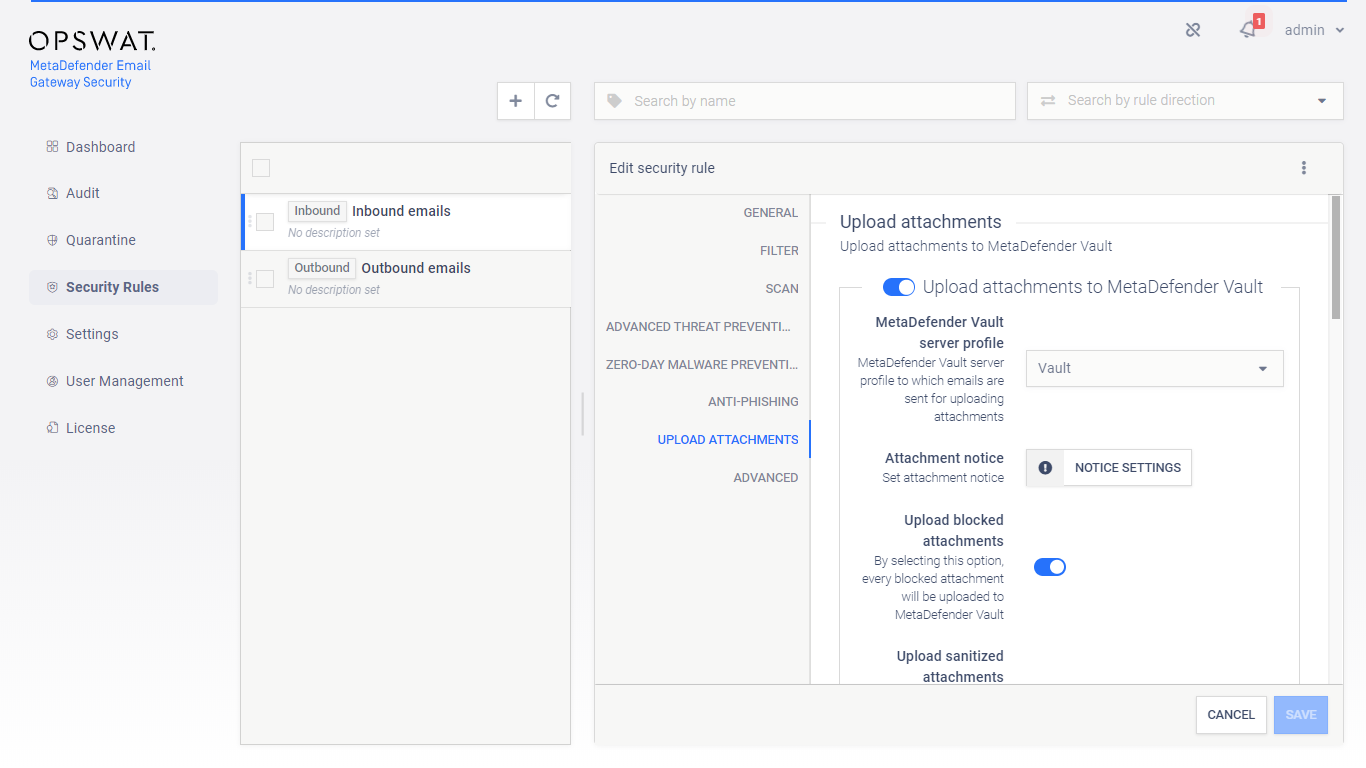Click the rule settings vertical scrollbar

click(1335, 257)
